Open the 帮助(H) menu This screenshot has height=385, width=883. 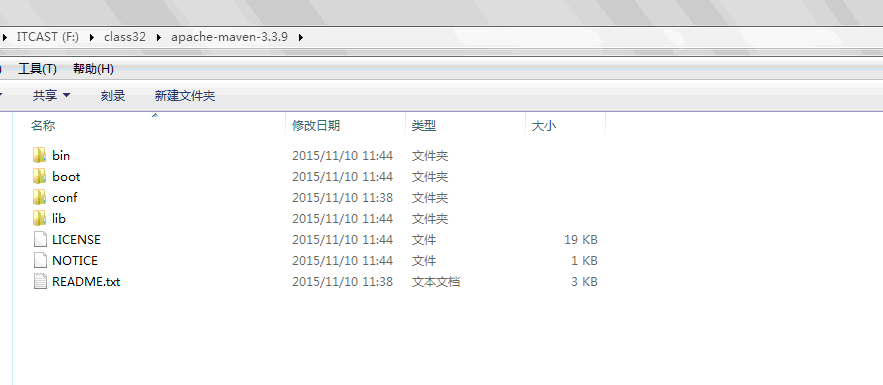point(93,69)
